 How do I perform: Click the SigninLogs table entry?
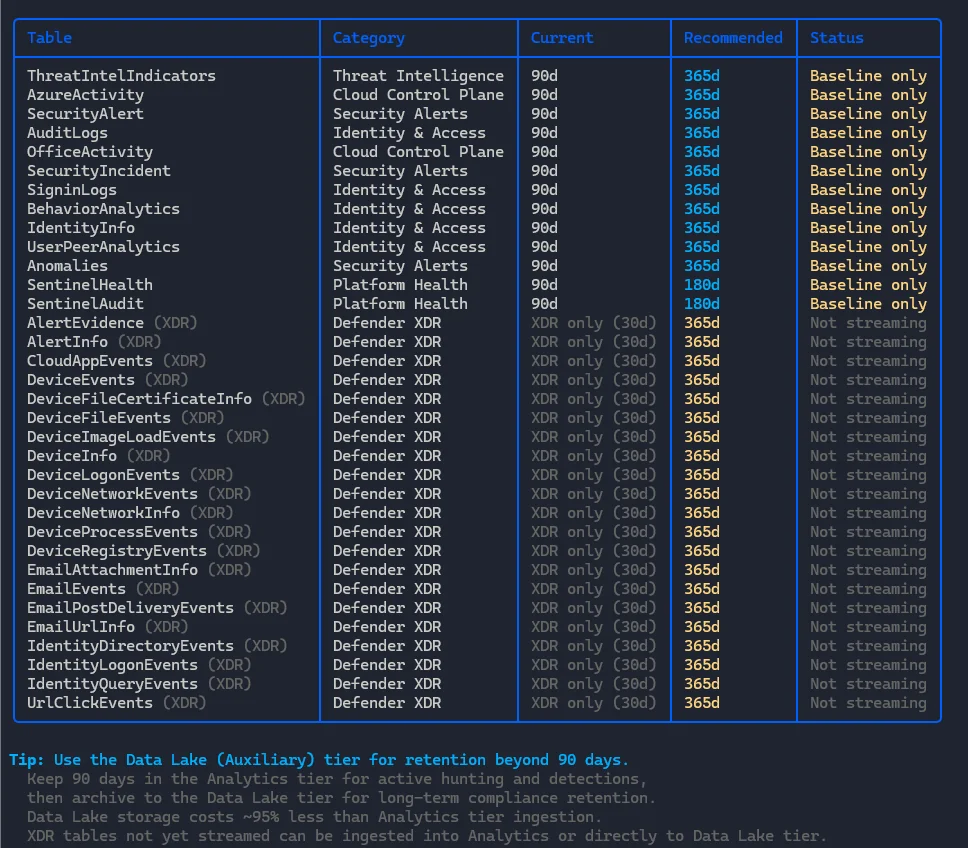(72, 190)
